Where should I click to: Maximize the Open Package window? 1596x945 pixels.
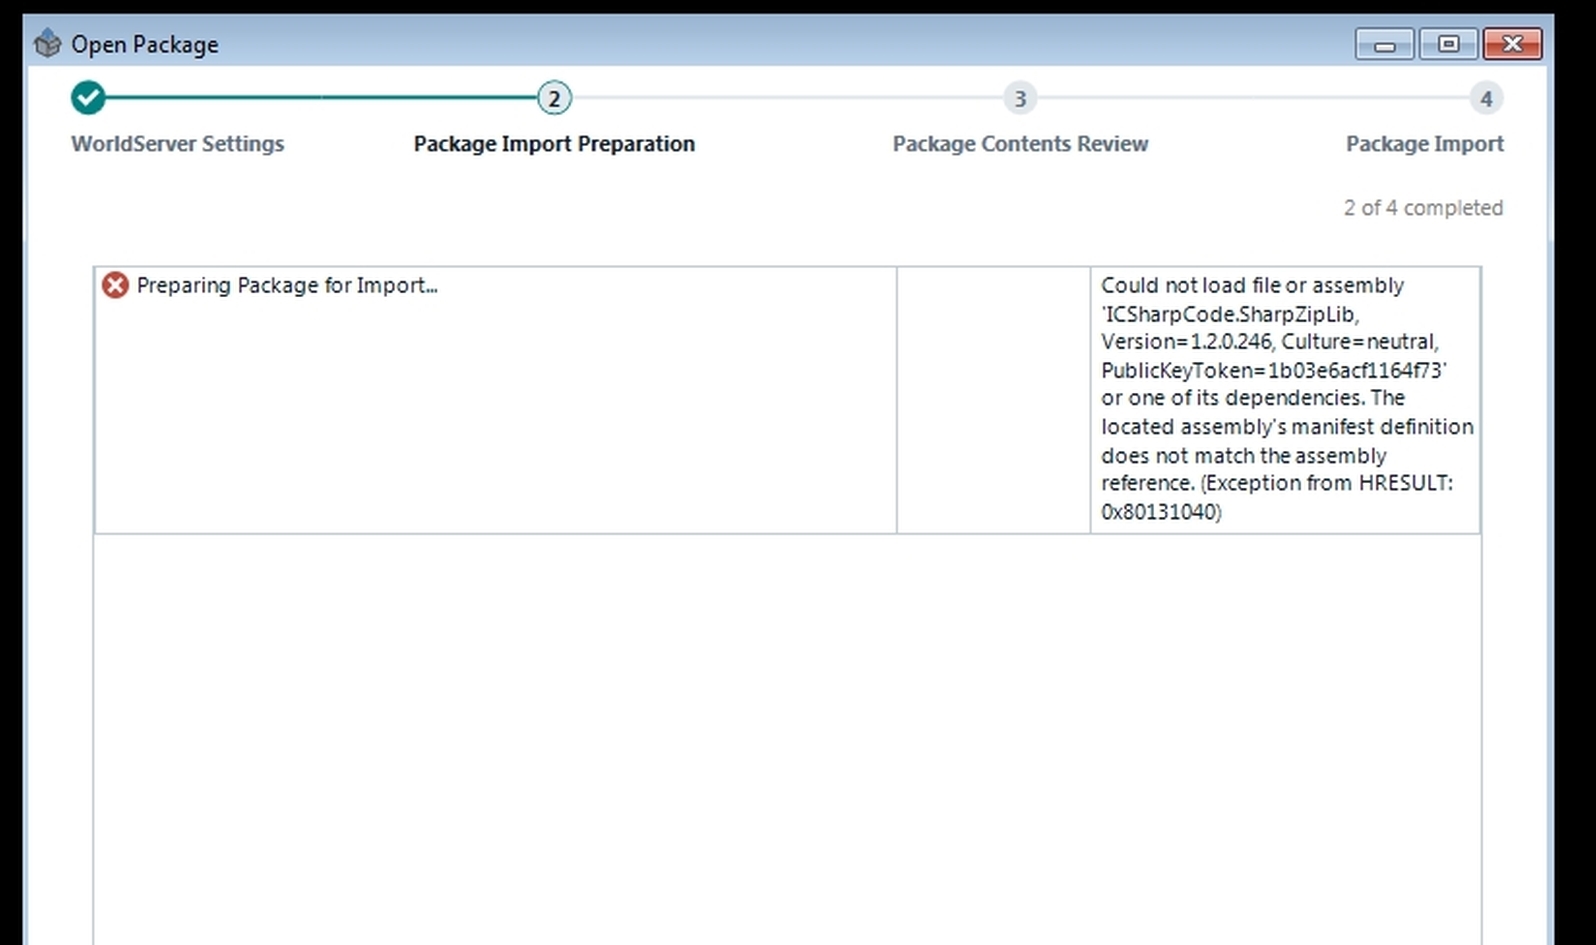[x=1448, y=44]
